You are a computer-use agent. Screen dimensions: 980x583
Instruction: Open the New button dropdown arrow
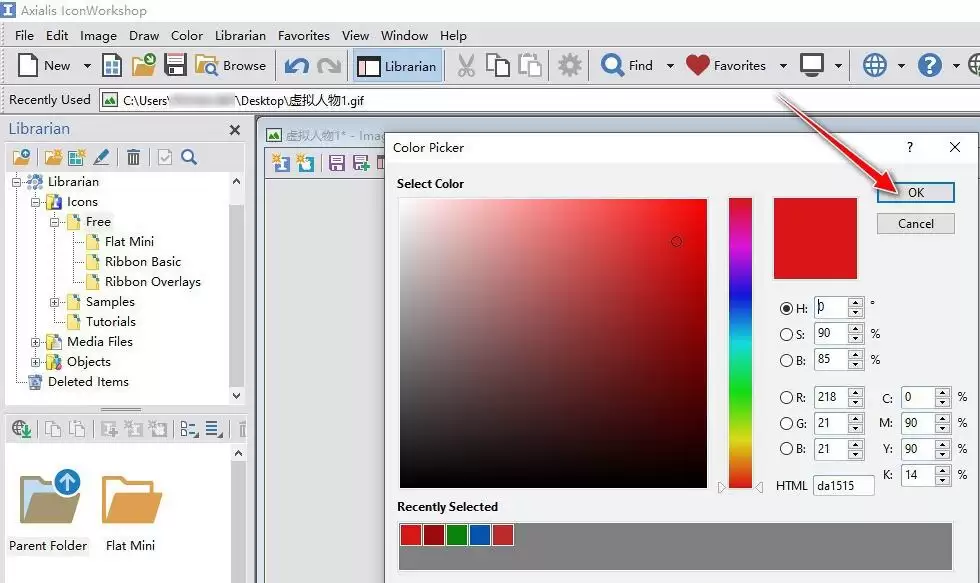tap(87, 66)
